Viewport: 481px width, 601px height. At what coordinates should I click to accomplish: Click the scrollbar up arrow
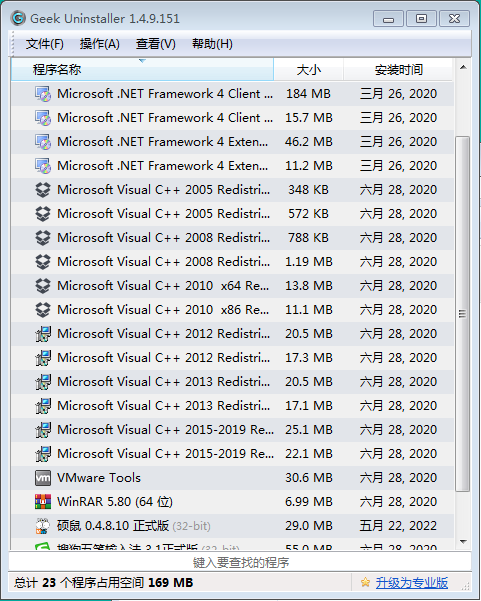click(463, 67)
